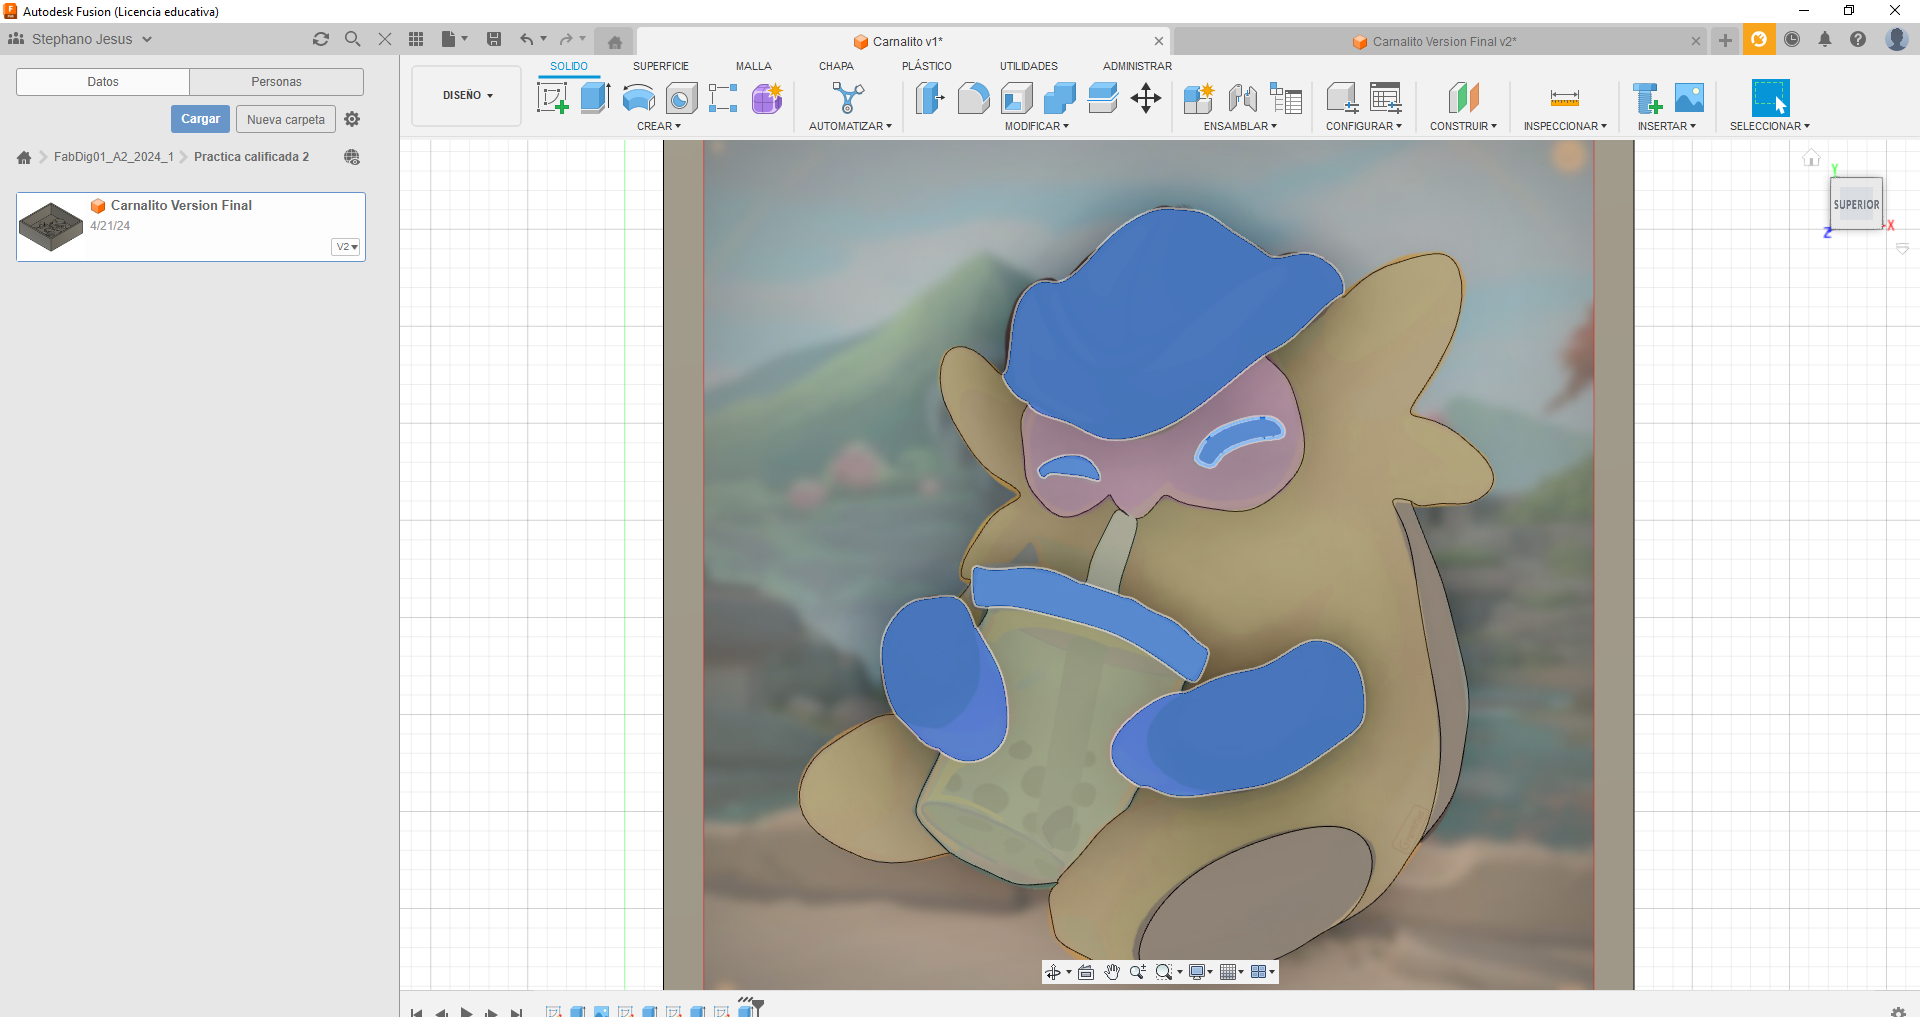
Task: Open the V2 version dropdown
Action: point(346,247)
